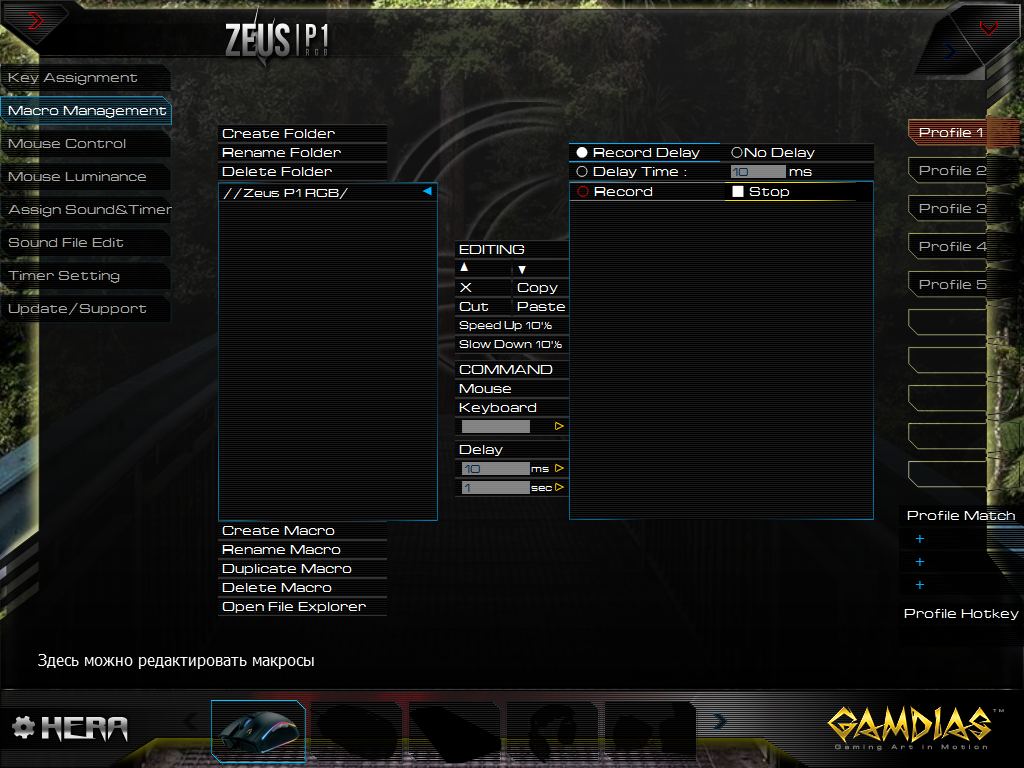Click the first empty profile slot below Profile 5

click(x=948, y=322)
